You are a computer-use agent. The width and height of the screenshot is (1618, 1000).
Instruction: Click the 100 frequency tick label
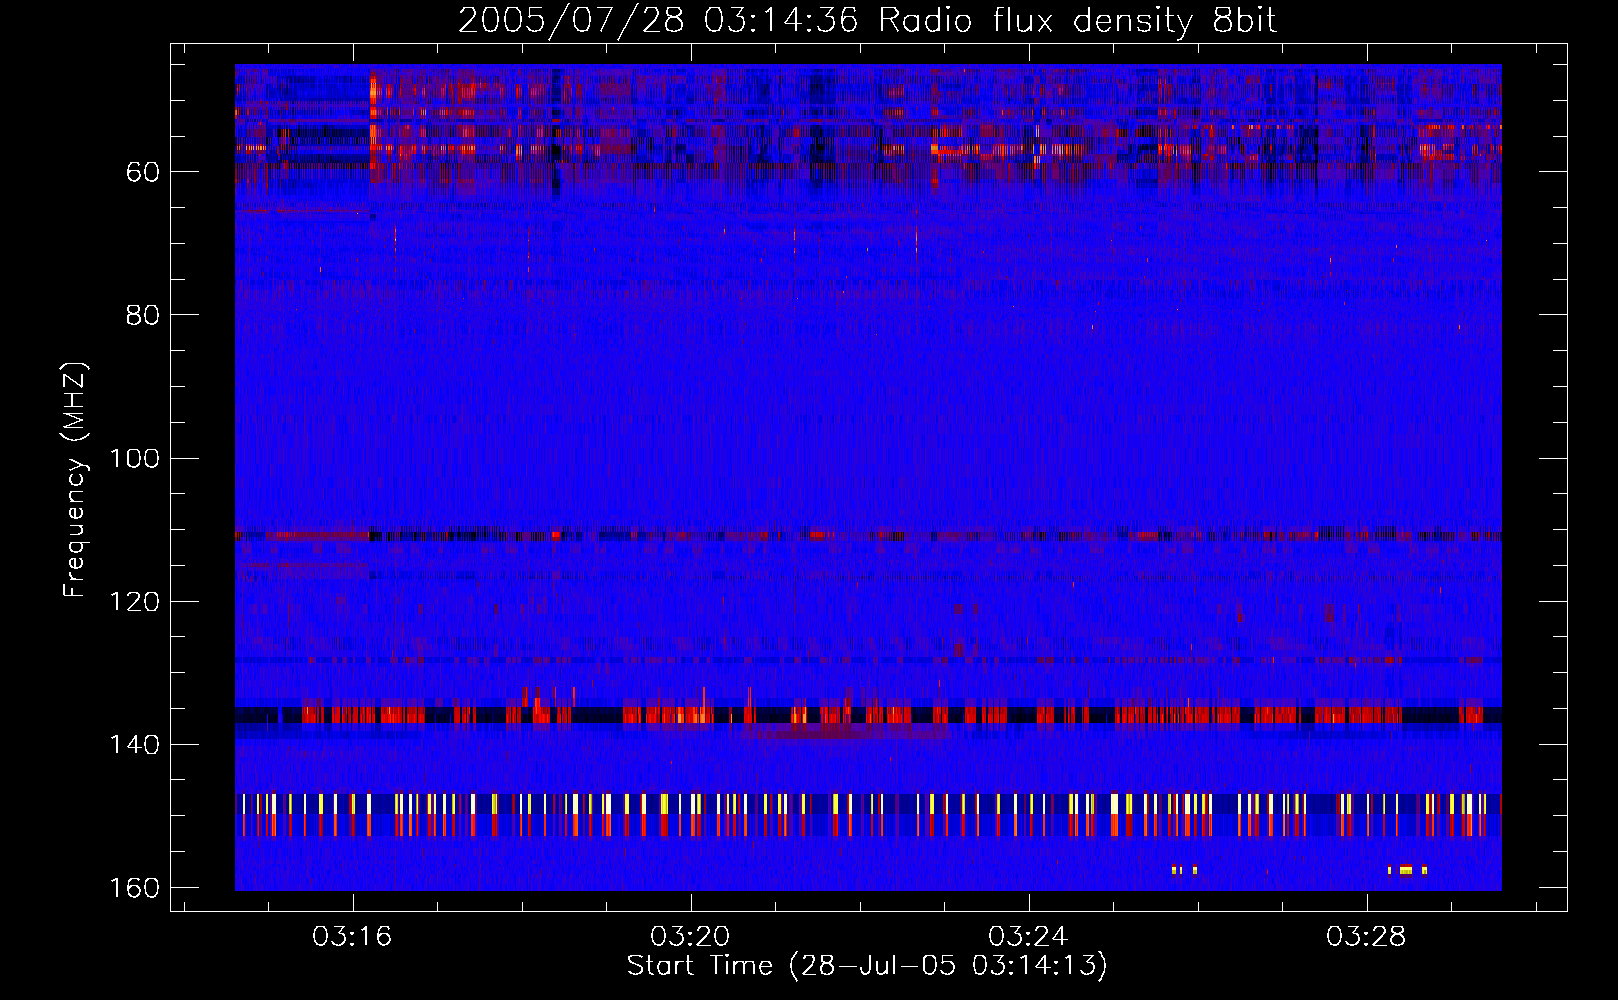[x=134, y=458]
